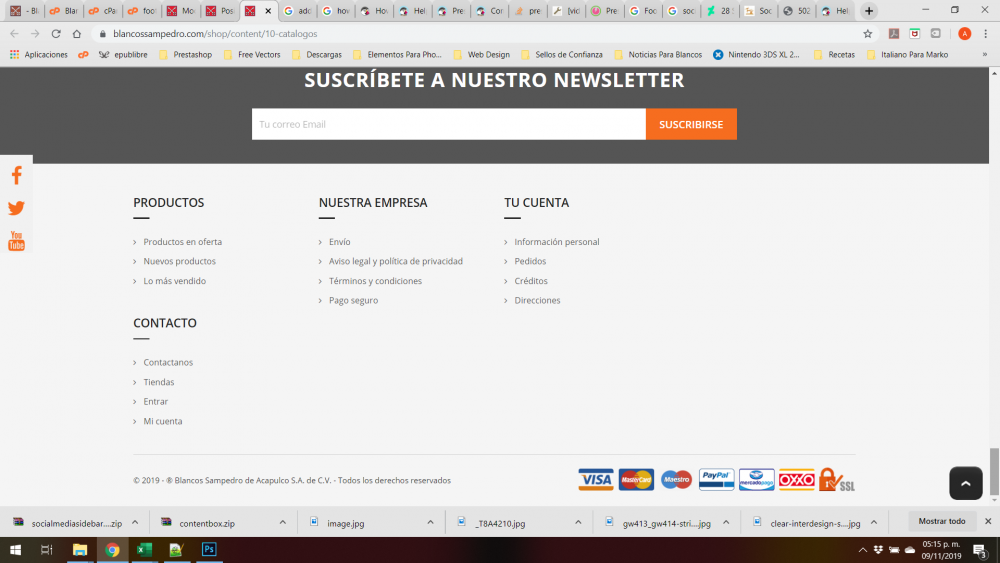Switch to Excel in the taskbar

[x=144, y=550]
